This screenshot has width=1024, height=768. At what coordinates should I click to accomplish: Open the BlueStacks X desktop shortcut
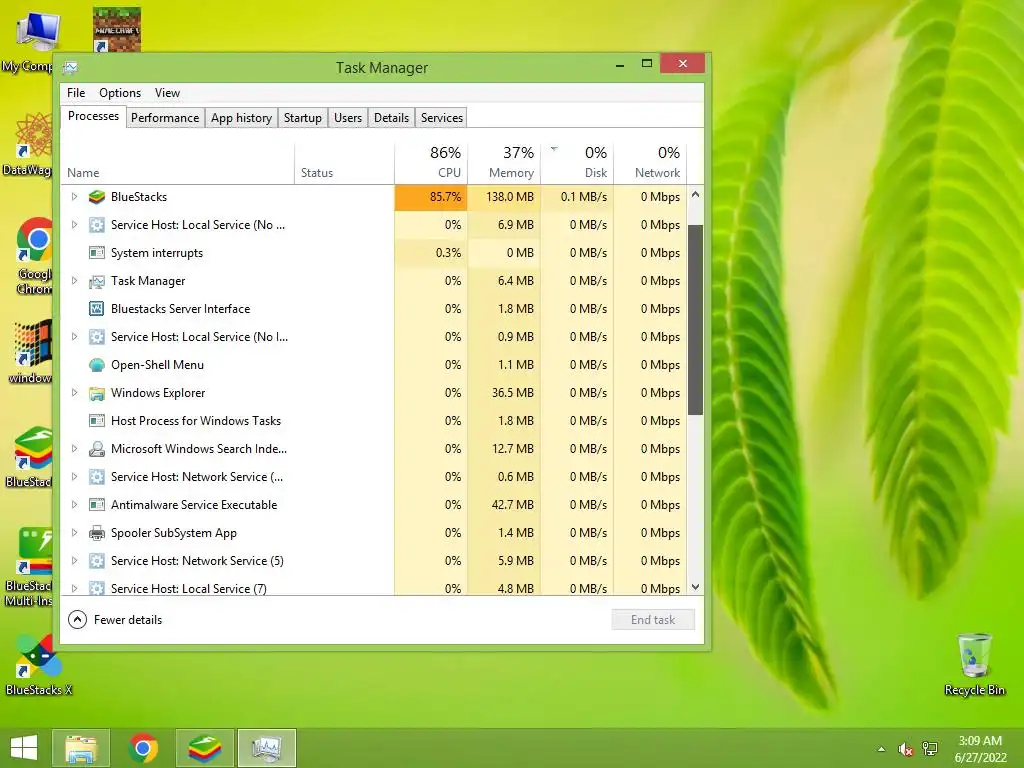click(38, 665)
